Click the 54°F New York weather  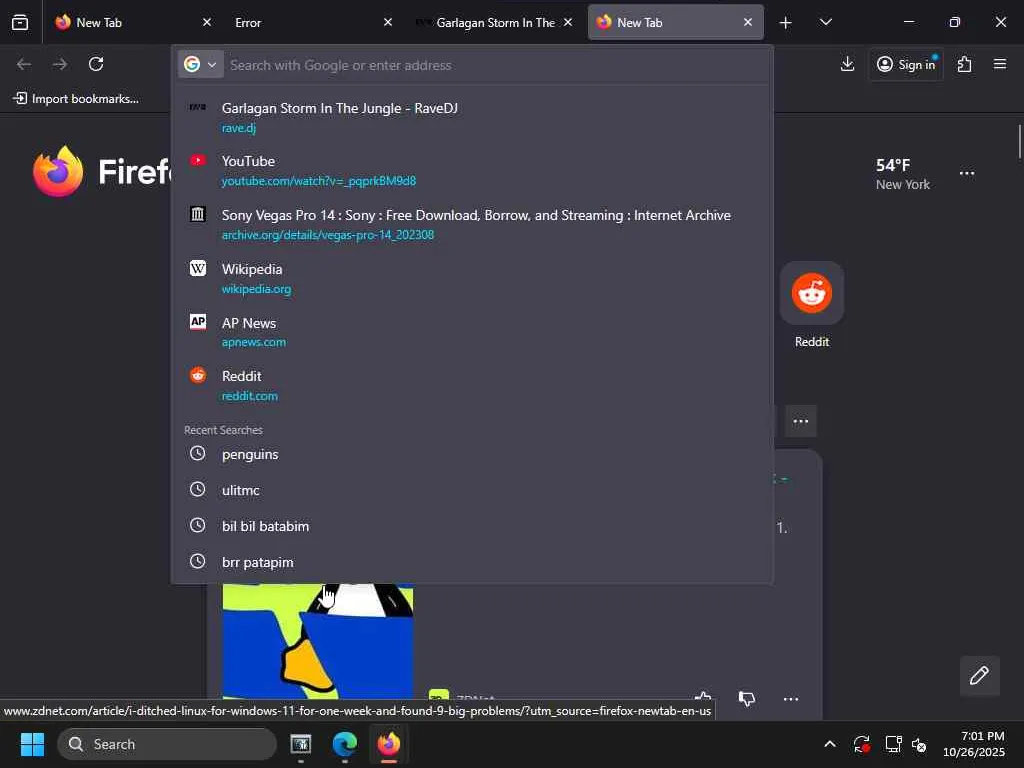(903, 174)
